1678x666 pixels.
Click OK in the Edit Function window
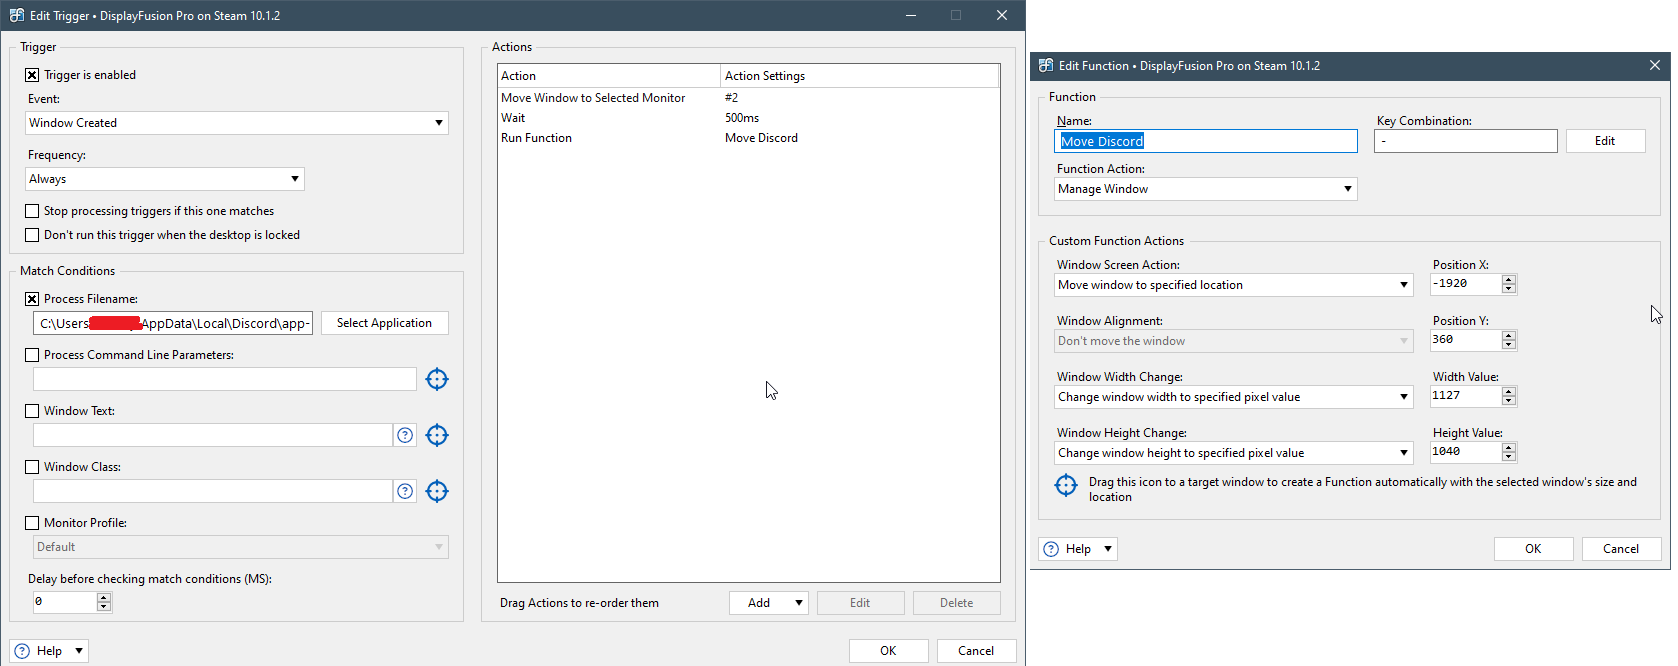(x=1533, y=549)
